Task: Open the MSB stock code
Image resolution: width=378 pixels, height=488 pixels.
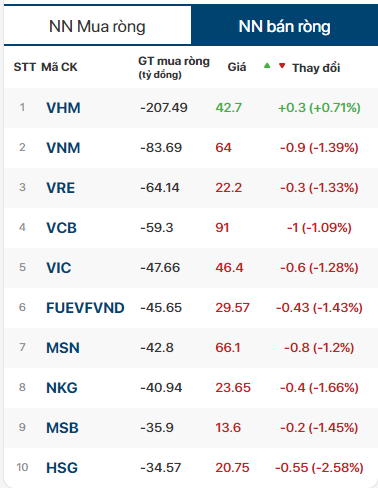Action: pyautogui.click(x=62, y=428)
